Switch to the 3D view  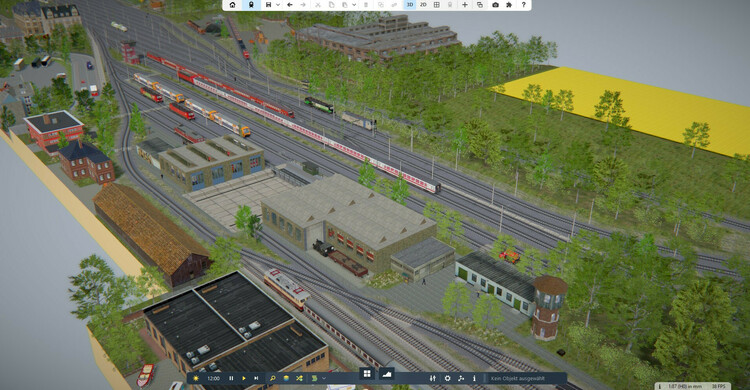pyautogui.click(x=410, y=5)
